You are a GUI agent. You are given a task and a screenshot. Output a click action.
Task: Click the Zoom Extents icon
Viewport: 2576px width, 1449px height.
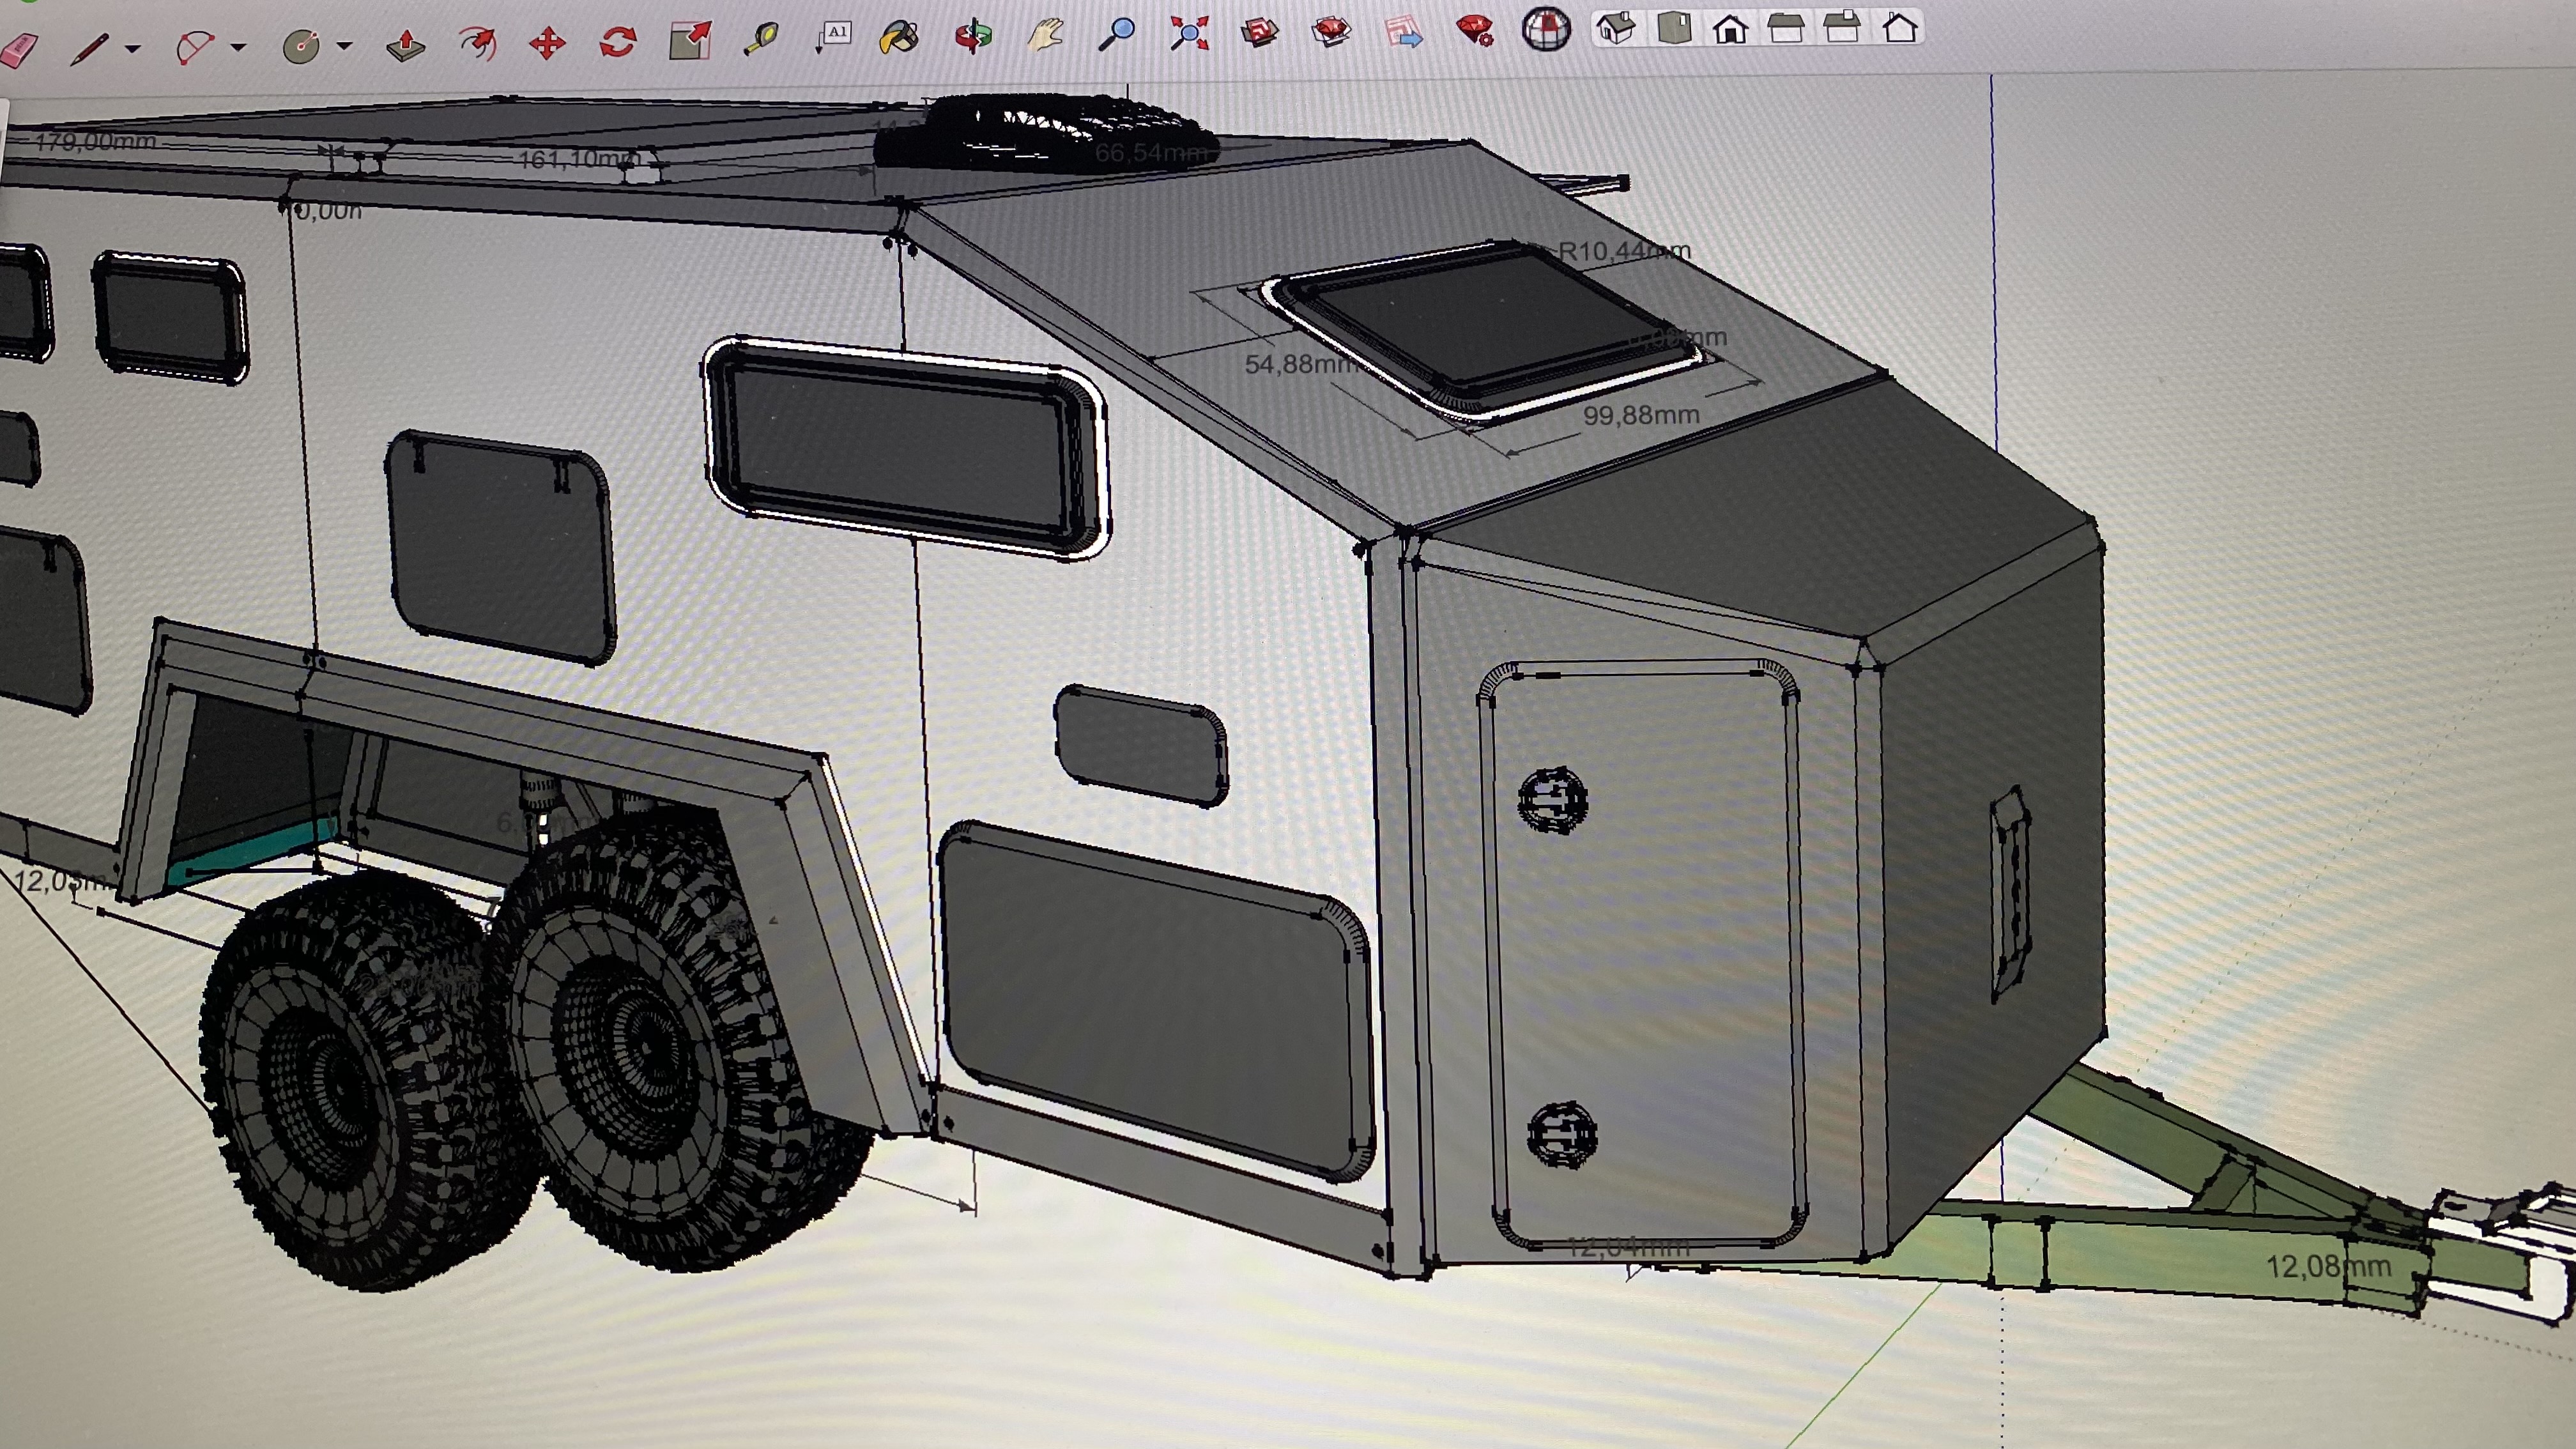pos(1189,33)
